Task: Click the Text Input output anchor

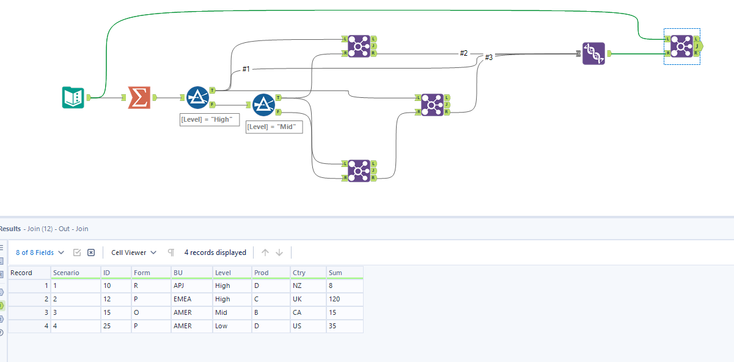Action: 88,97
